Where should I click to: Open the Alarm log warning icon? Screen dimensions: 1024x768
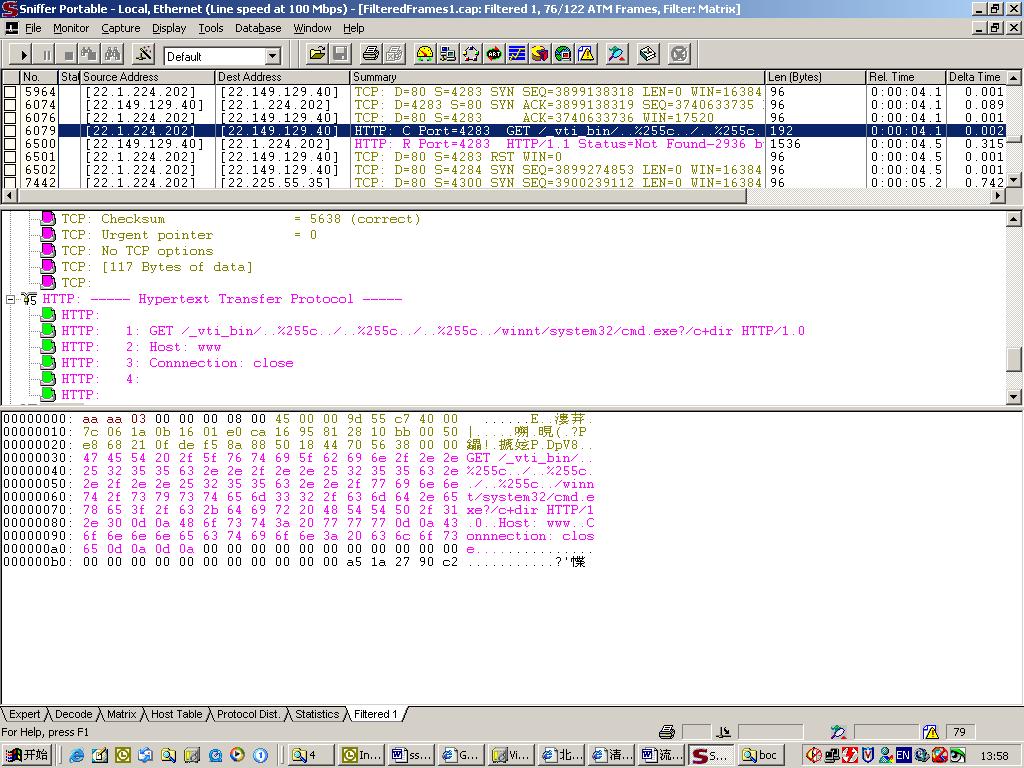click(x=587, y=54)
